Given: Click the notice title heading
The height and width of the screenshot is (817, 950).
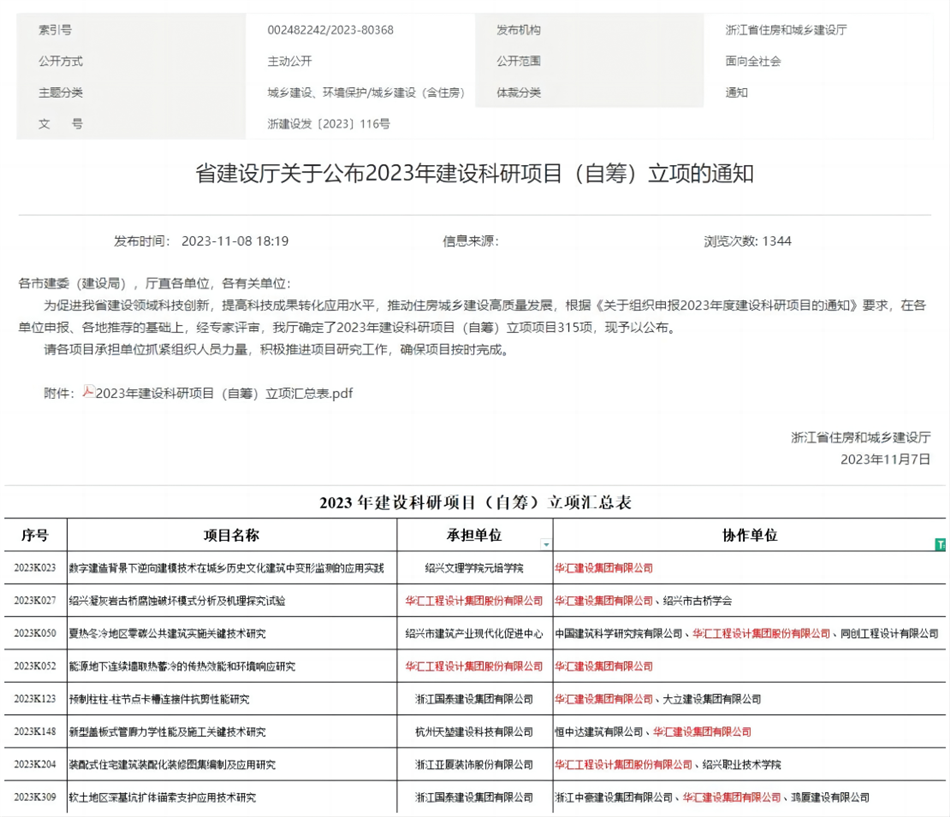Looking at the screenshot, I should tap(475, 175).
